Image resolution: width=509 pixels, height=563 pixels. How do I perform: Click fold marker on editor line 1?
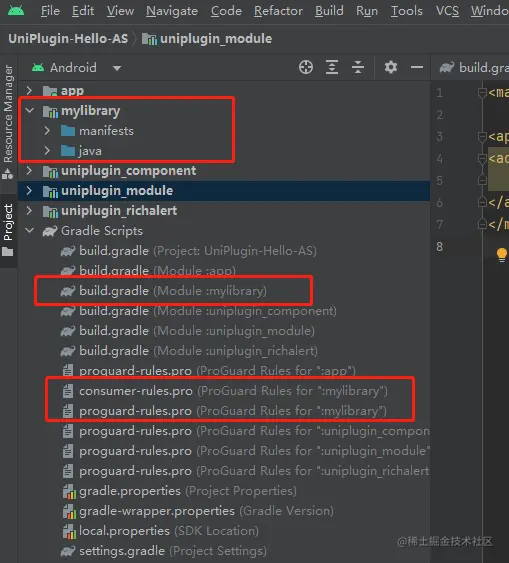(x=482, y=93)
